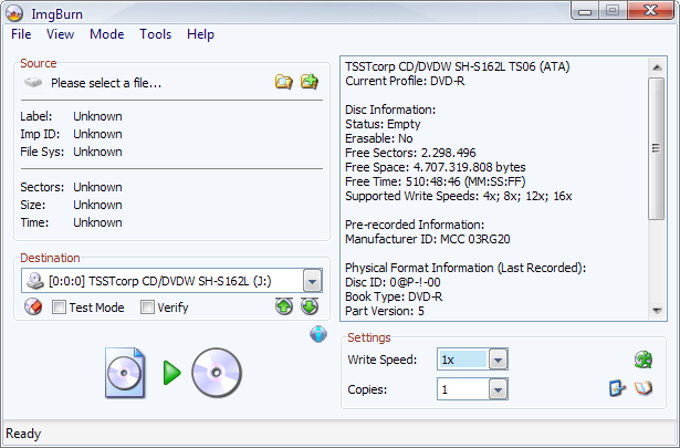This screenshot has height=448, width=680.
Task: Open the Tools menu
Action: (x=155, y=34)
